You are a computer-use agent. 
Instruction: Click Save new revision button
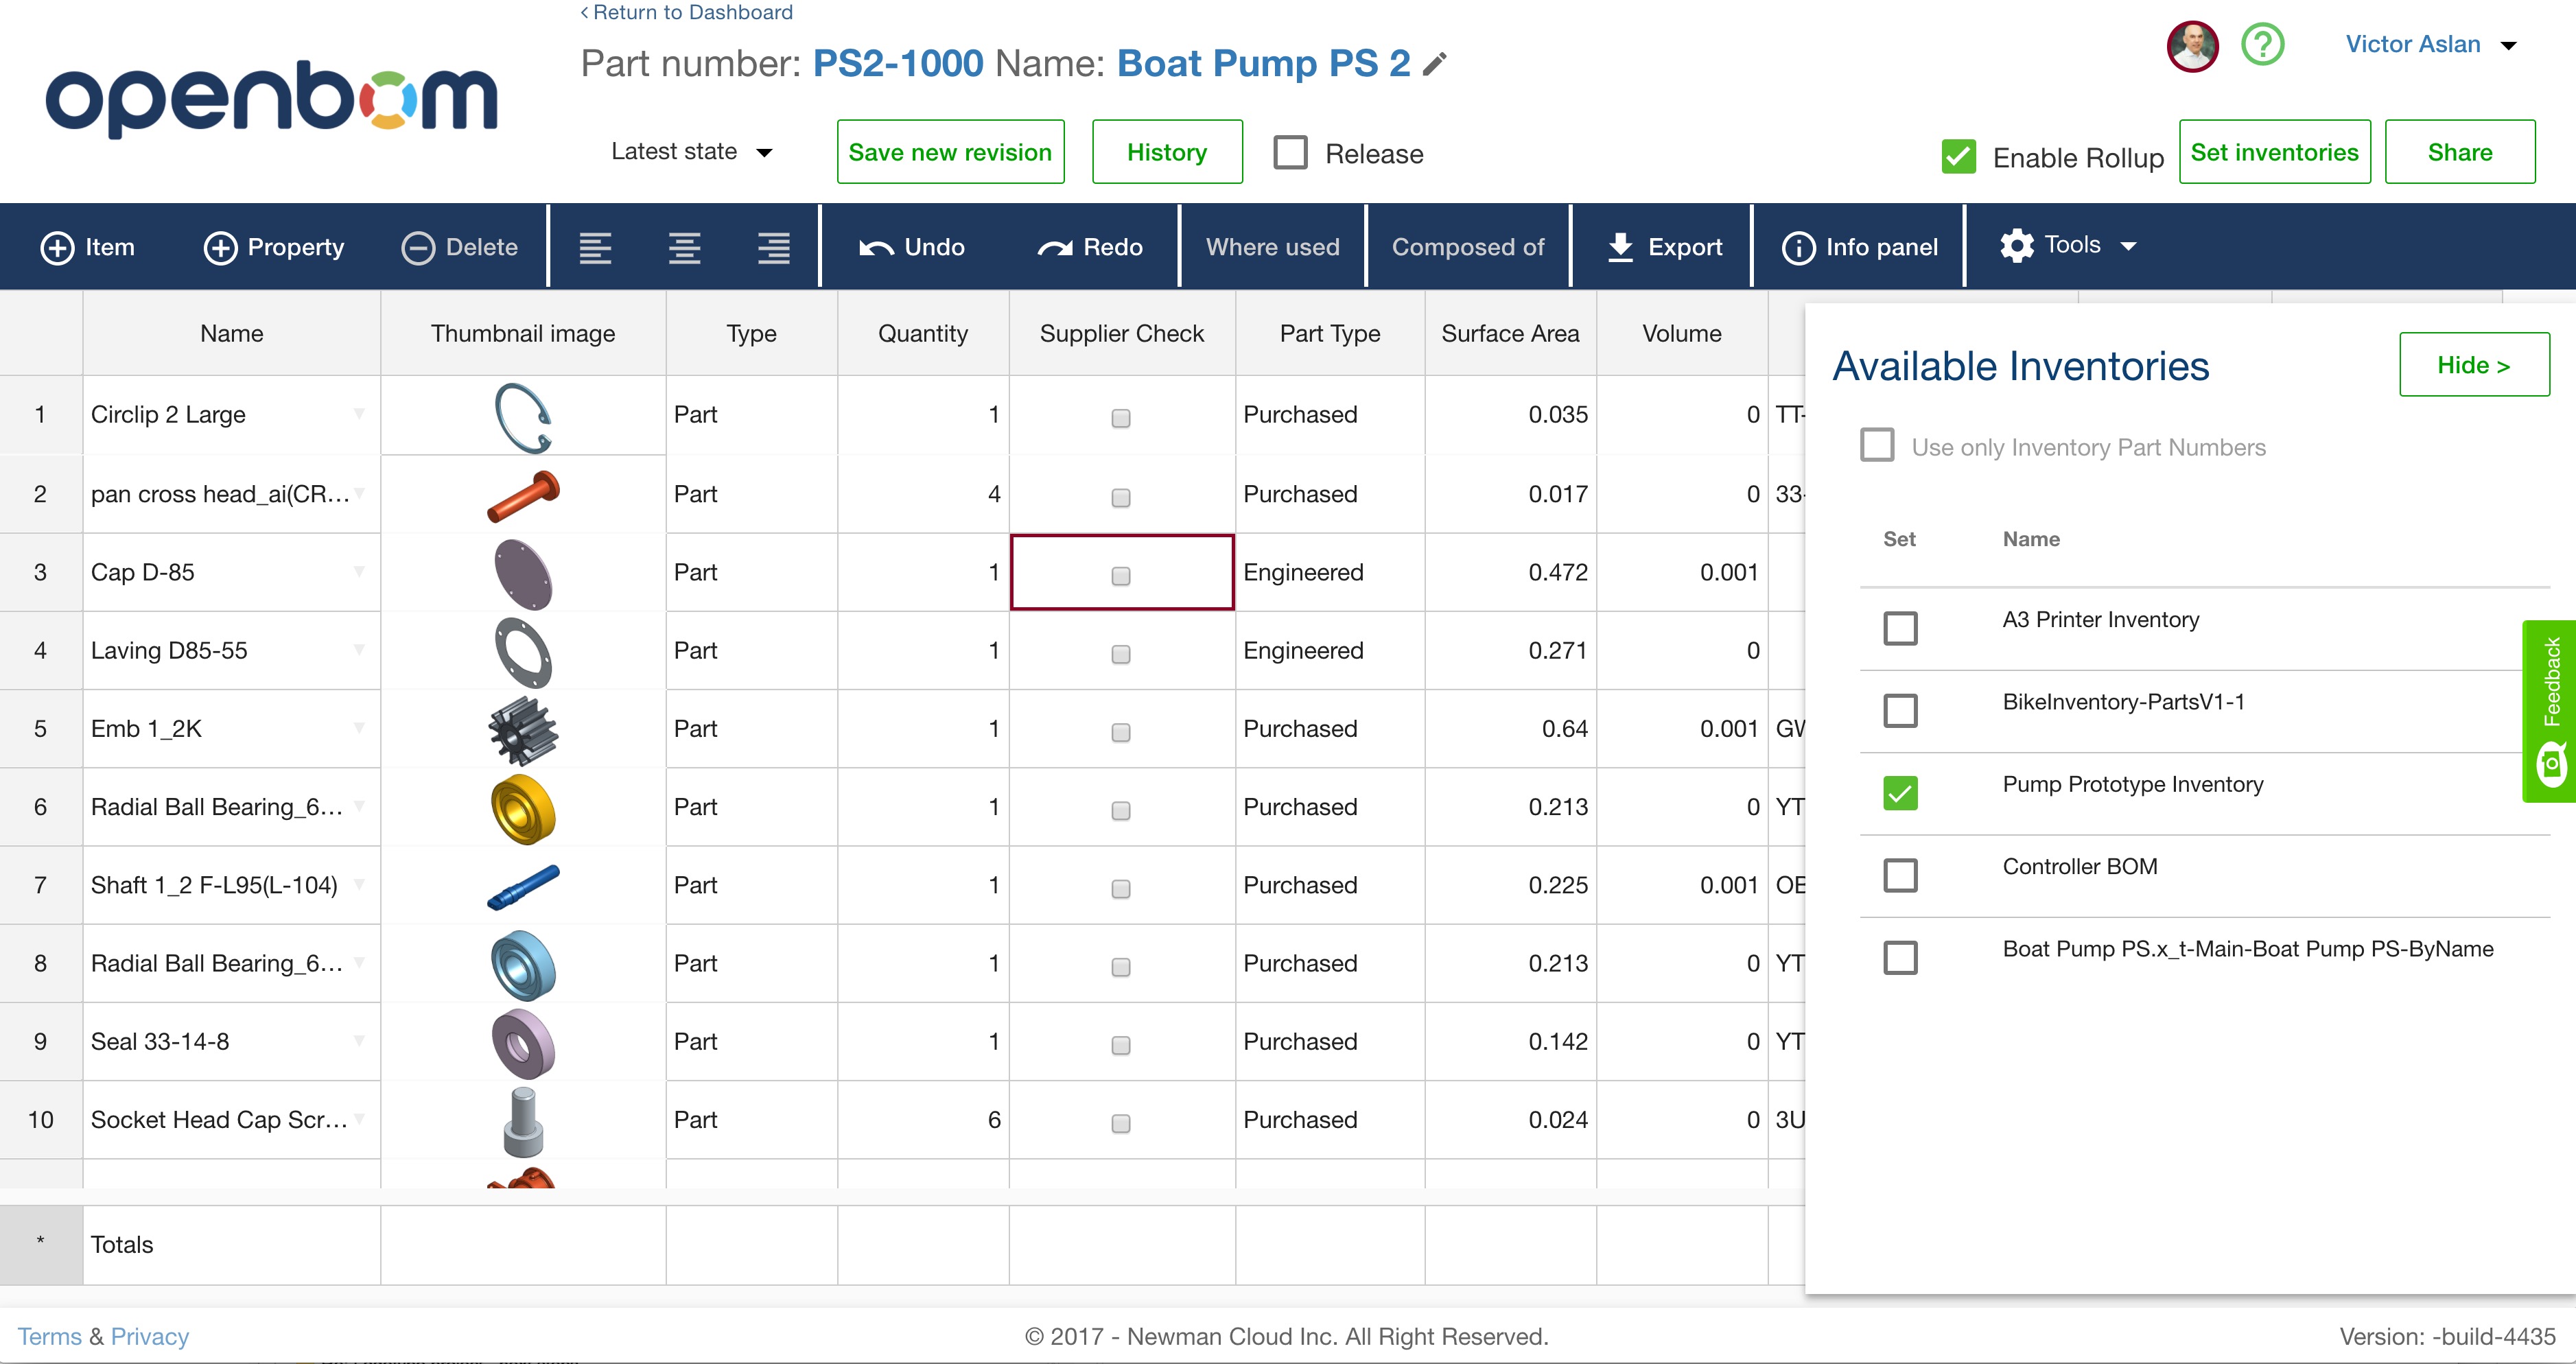(x=950, y=152)
